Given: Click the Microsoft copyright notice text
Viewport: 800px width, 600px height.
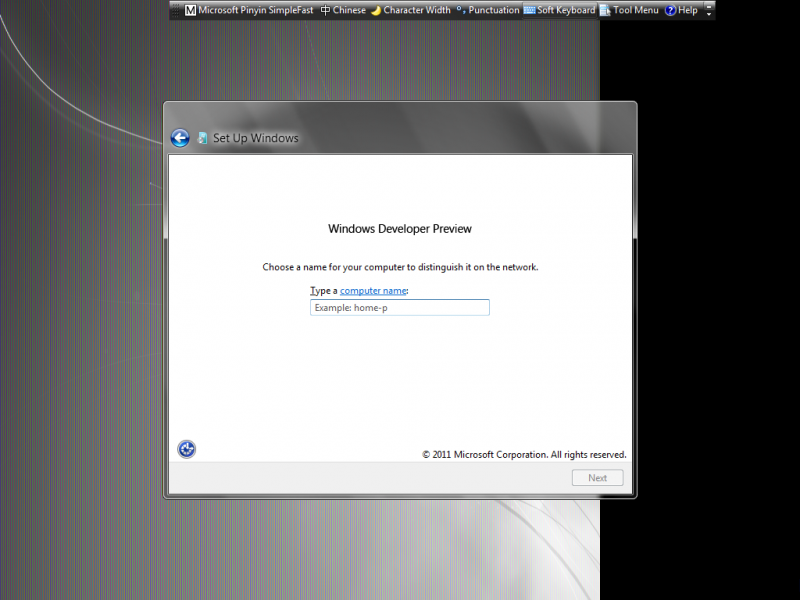Looking at the screenshot, I should tap(524, 455).
